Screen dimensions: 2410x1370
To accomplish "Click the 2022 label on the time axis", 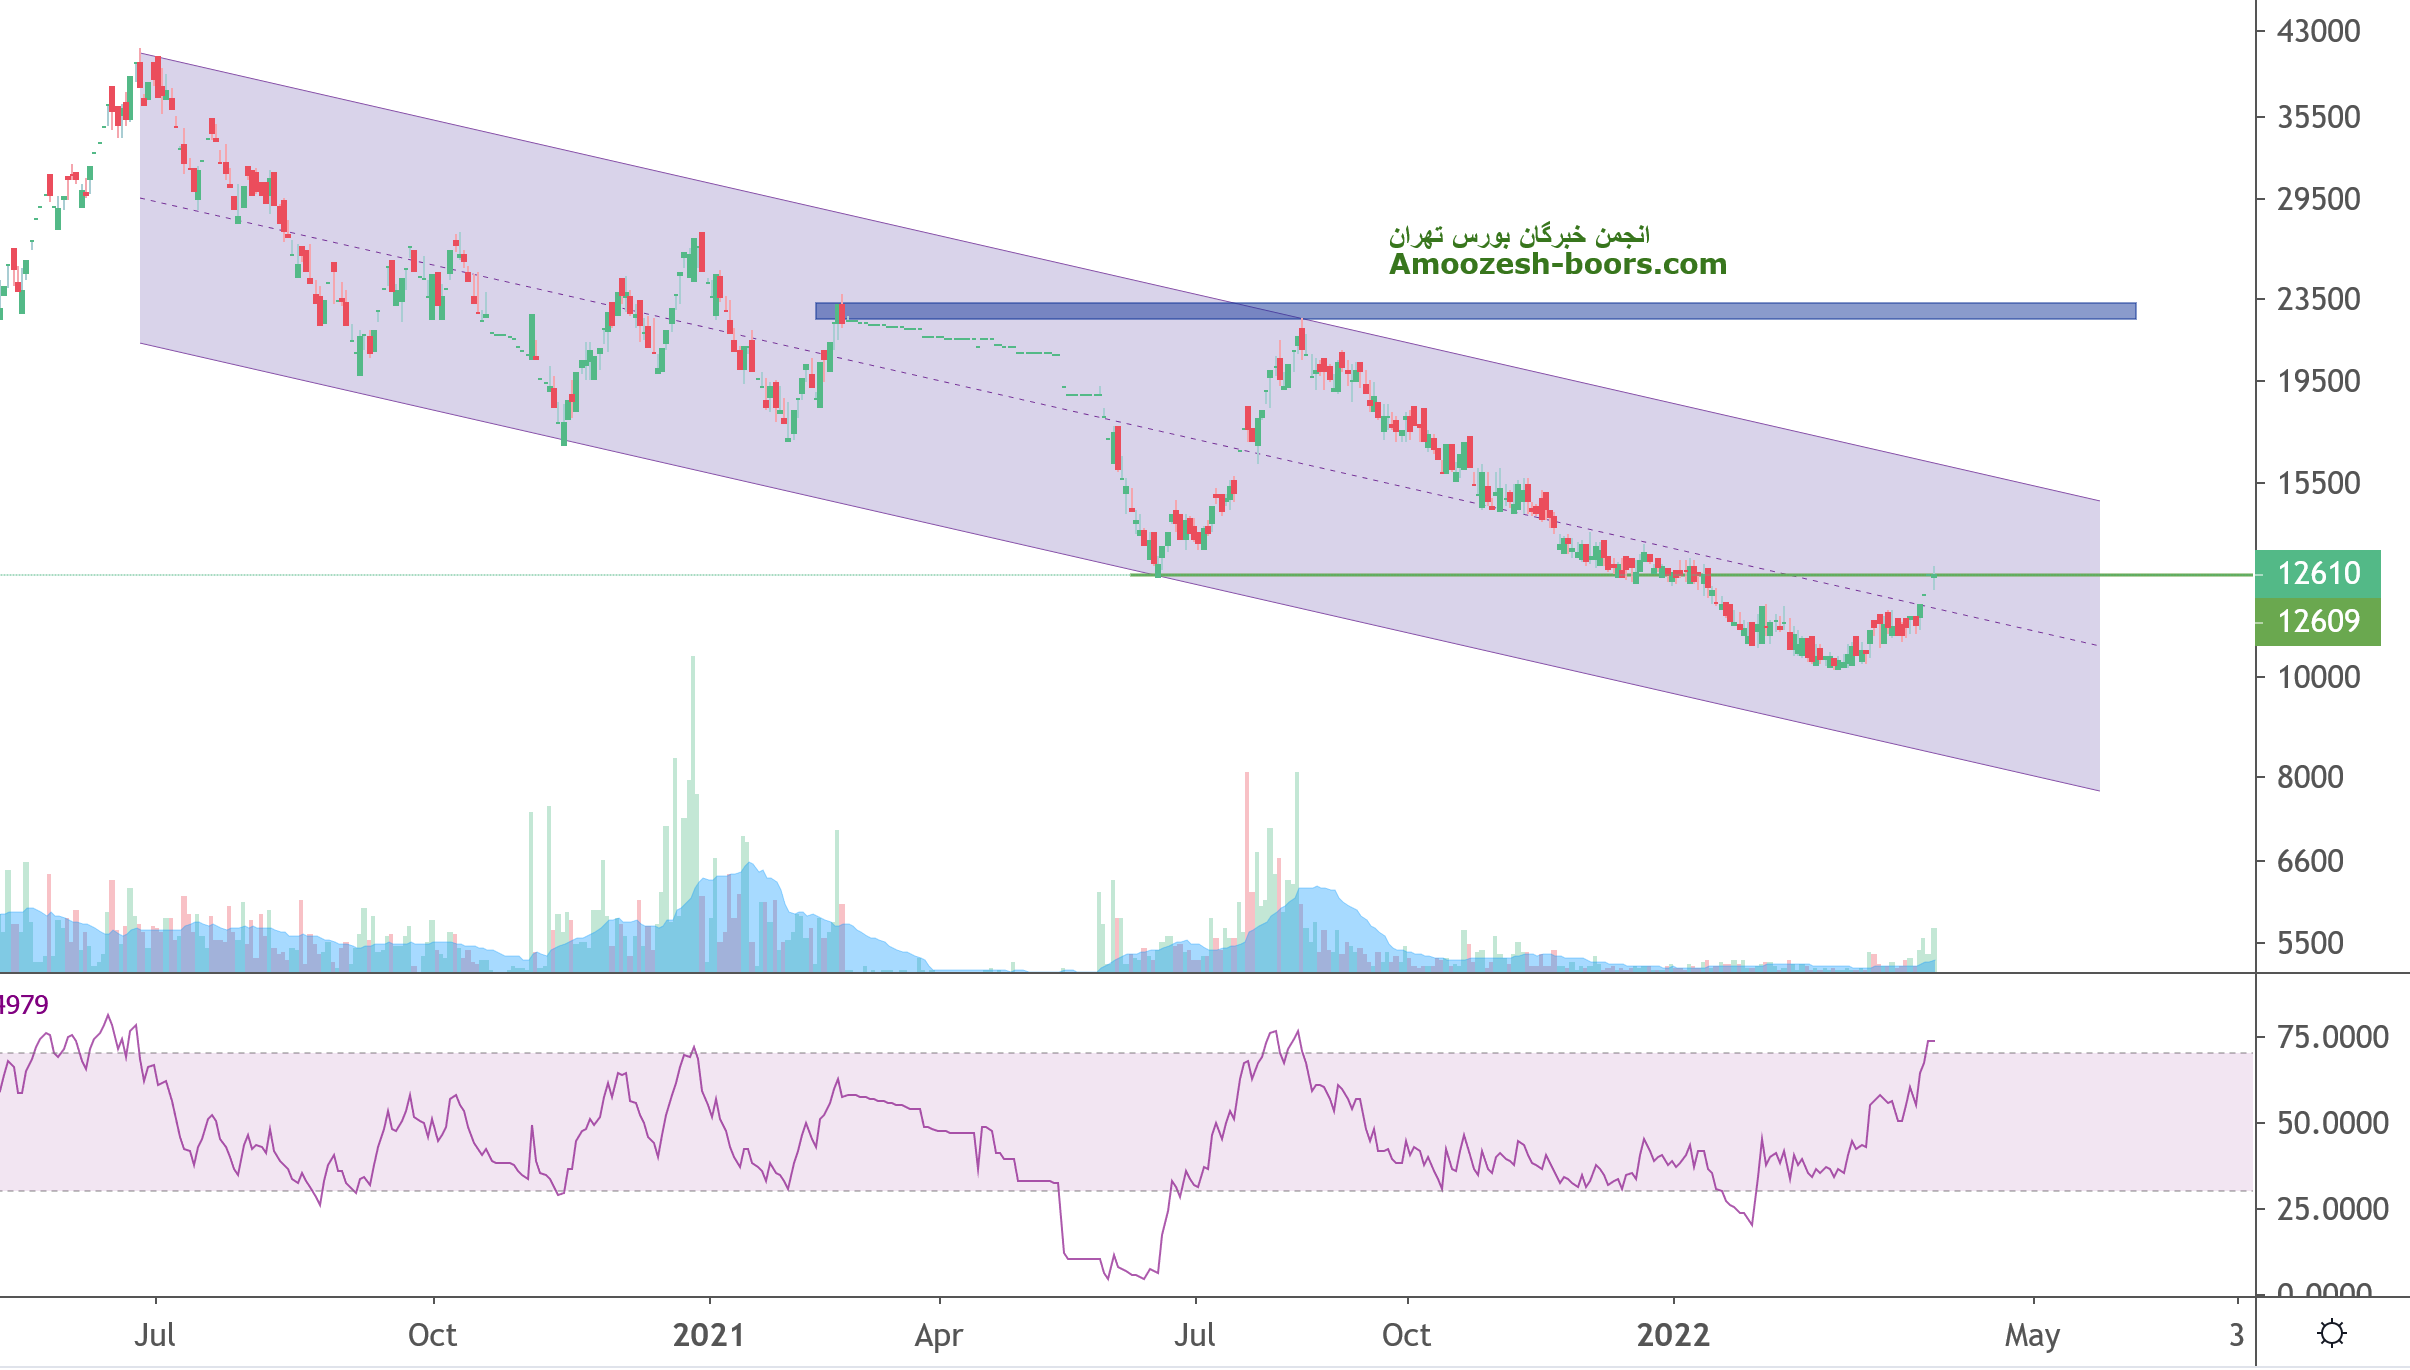I will click(x=1673, y=1335).
